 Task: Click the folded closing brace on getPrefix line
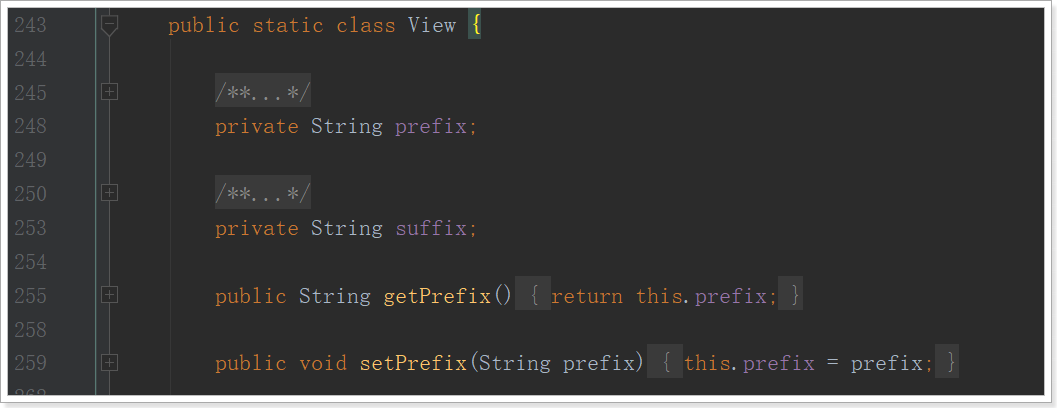[x=790, y=294]
